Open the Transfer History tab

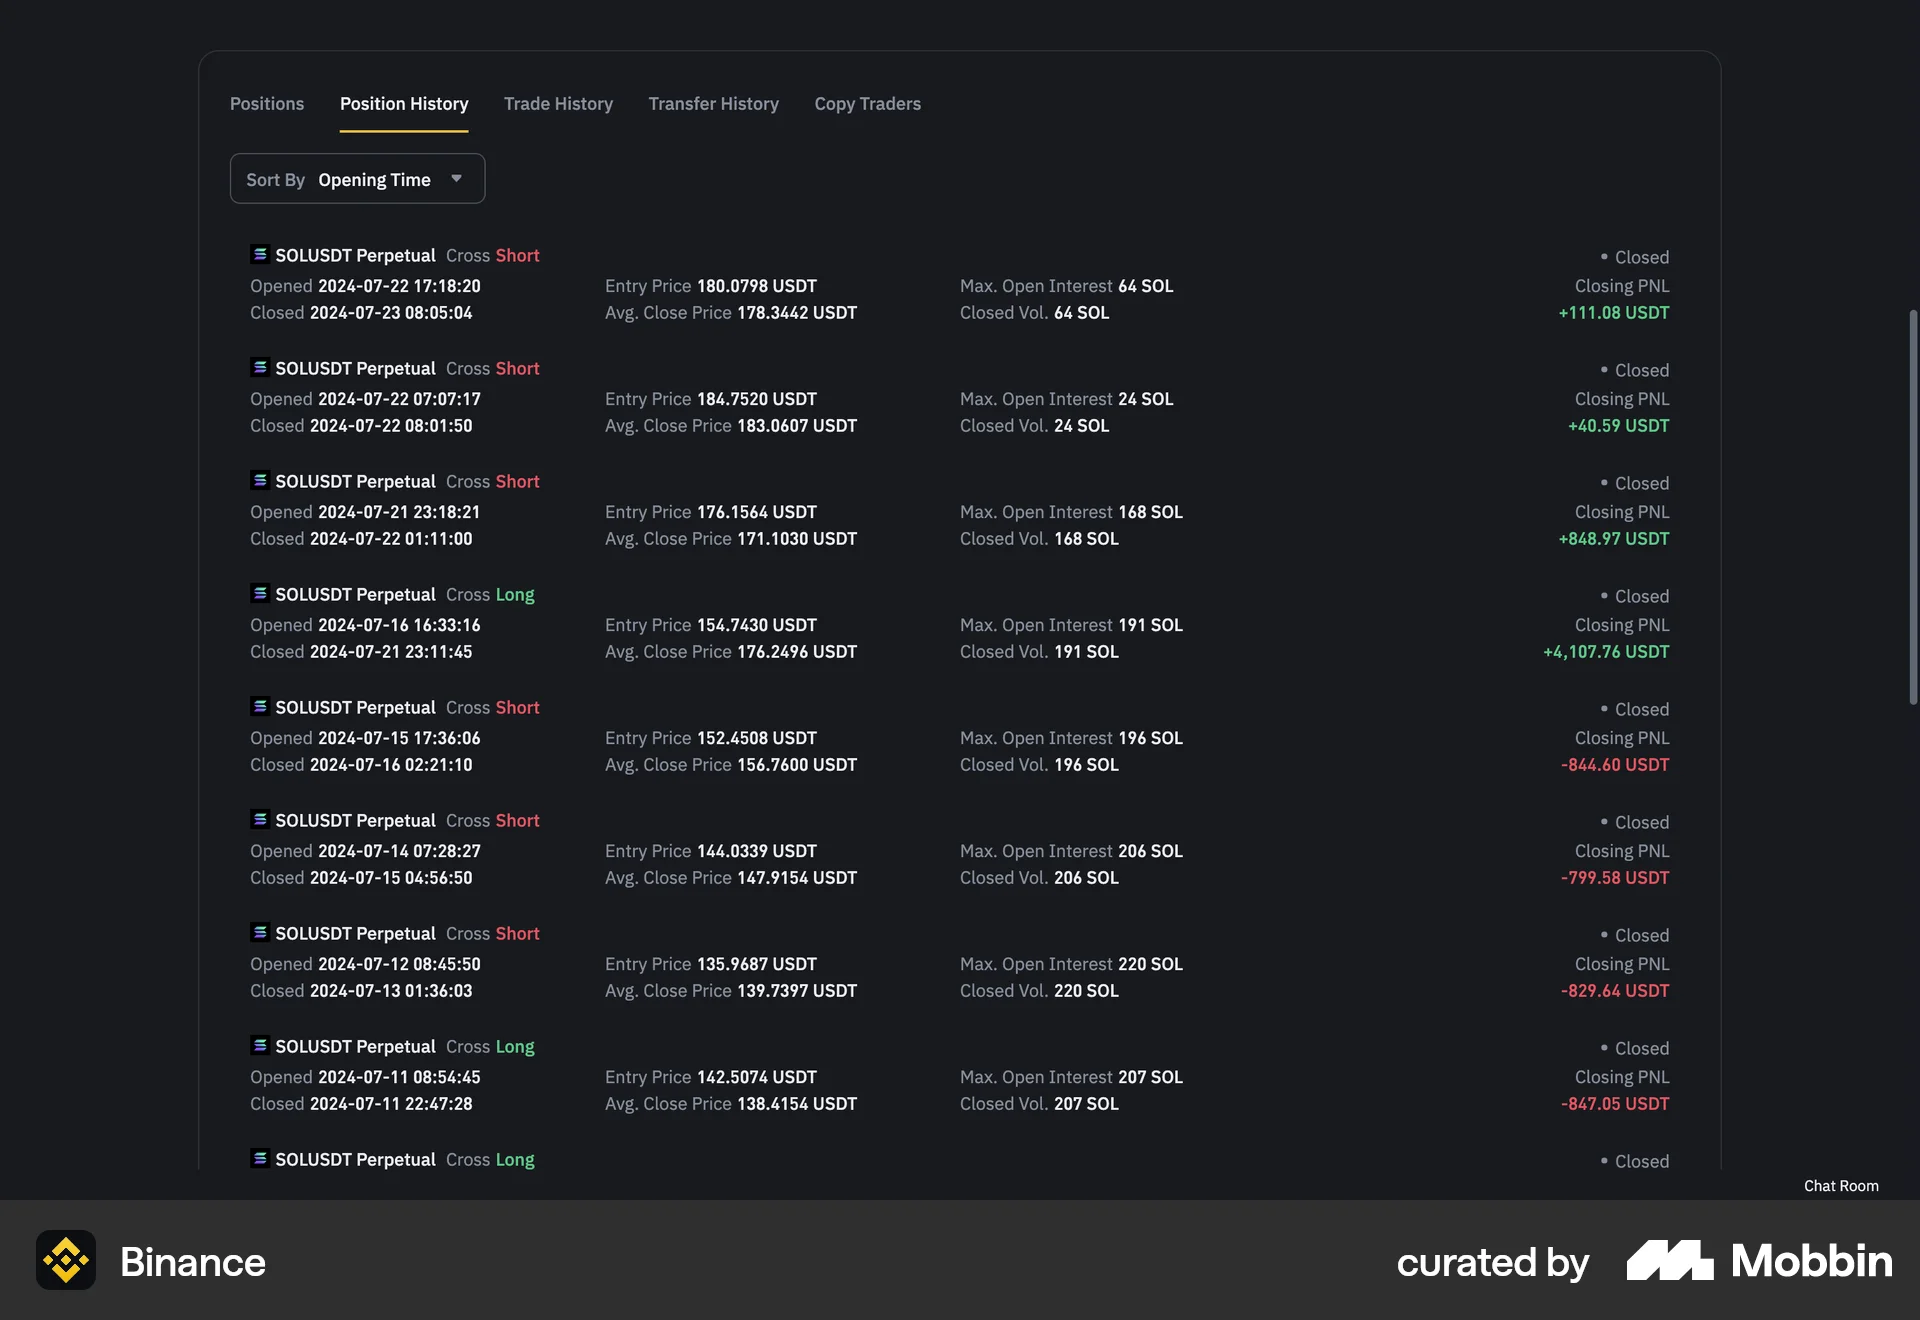713,104
